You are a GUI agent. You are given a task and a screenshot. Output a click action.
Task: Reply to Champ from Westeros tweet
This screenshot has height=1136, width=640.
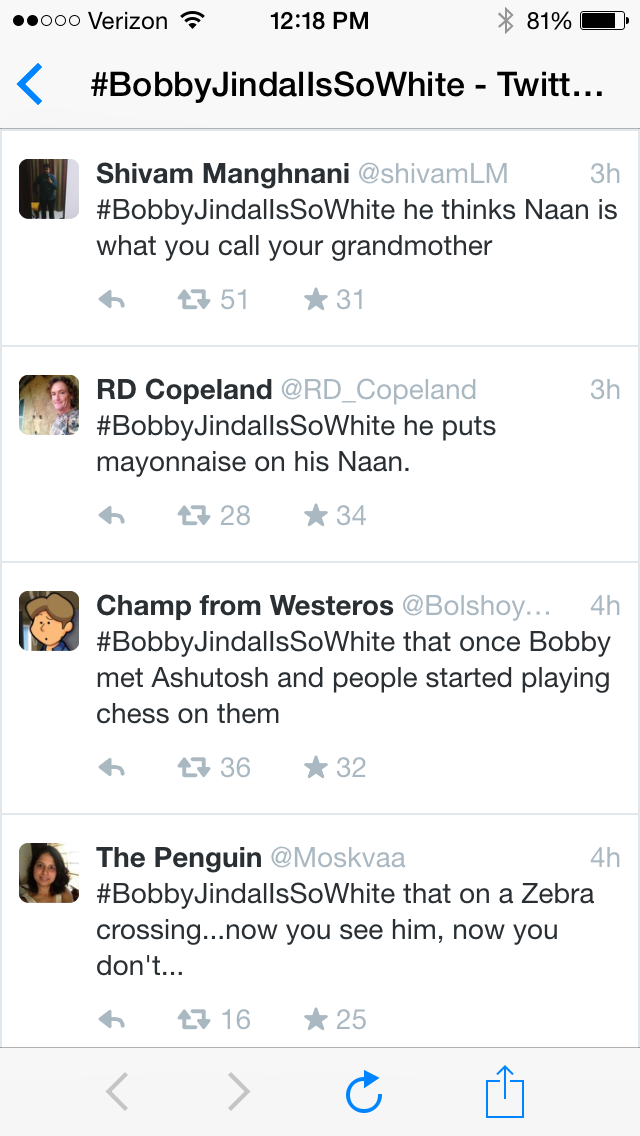point(112,768)
